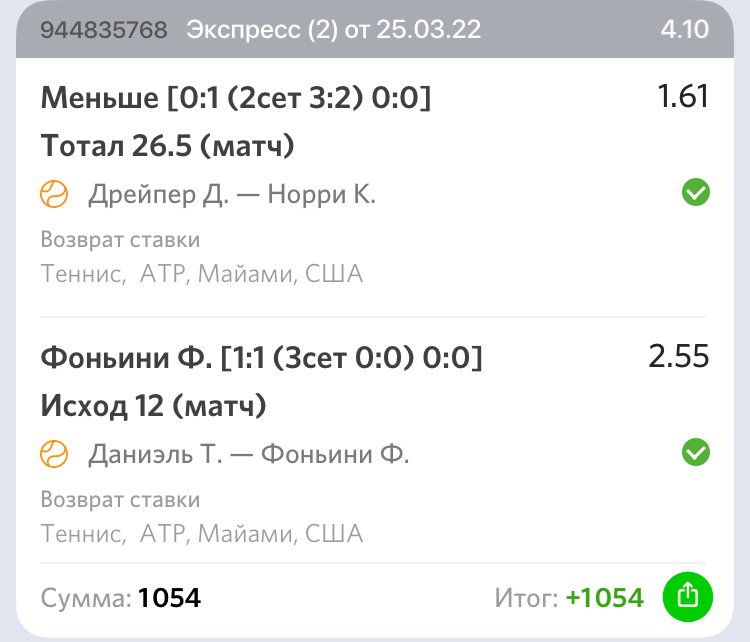
Task: Tap the green share button
Action: coord(686,597)
